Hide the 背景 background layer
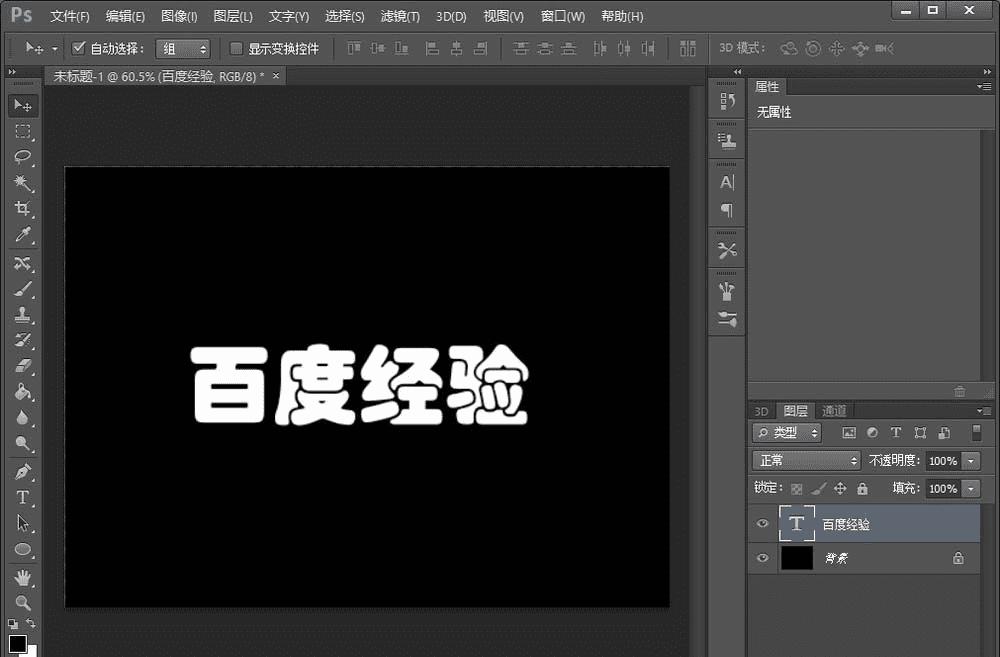The width and height of the screenshot is (1000, 657). [x=762, y=558]
